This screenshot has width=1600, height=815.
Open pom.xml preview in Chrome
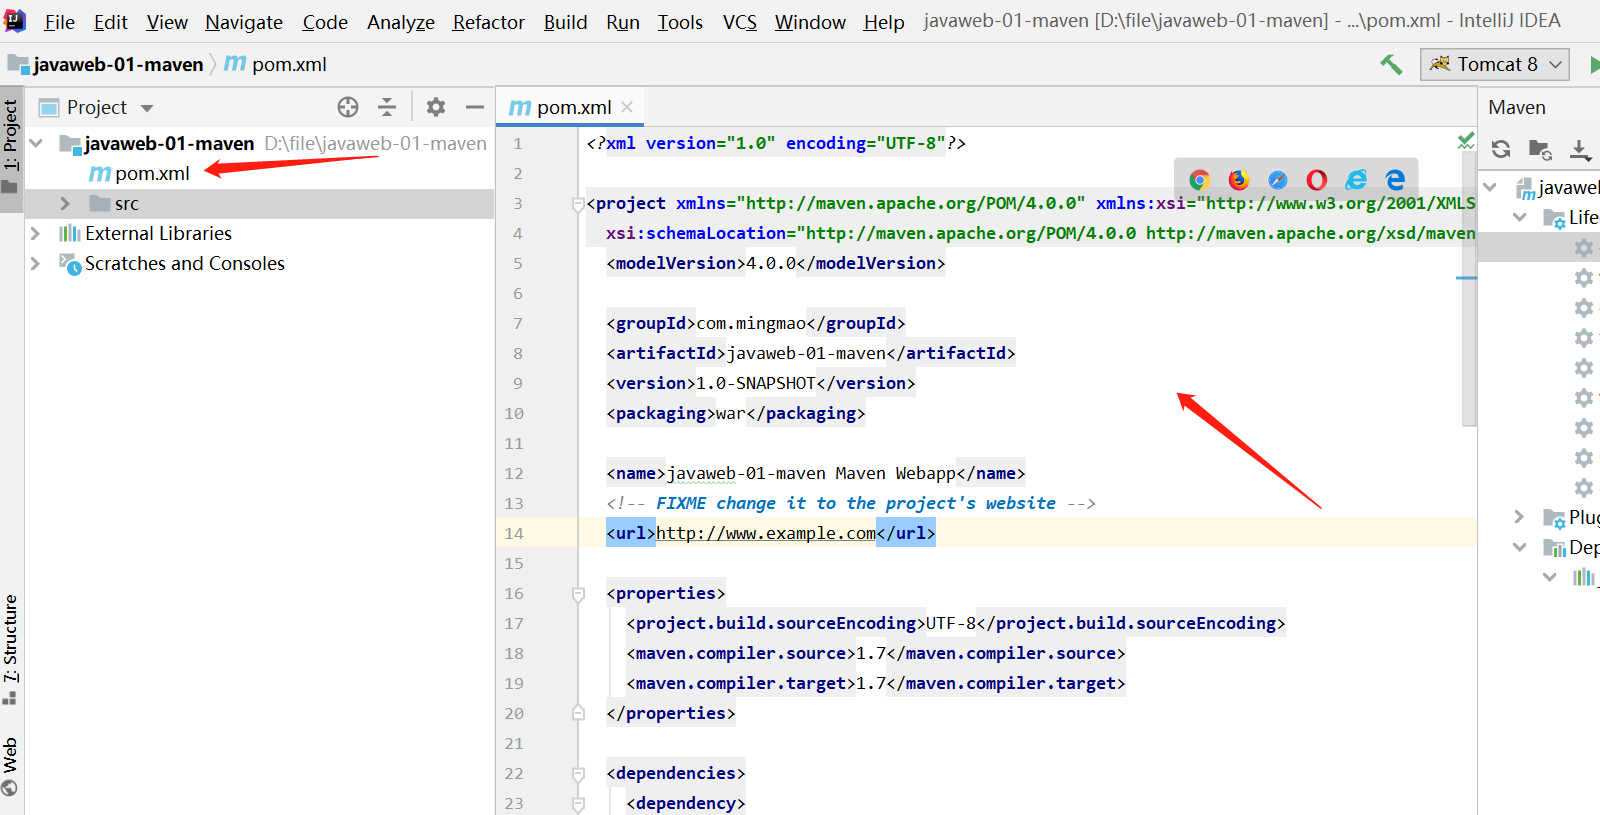click(1200, 180)
